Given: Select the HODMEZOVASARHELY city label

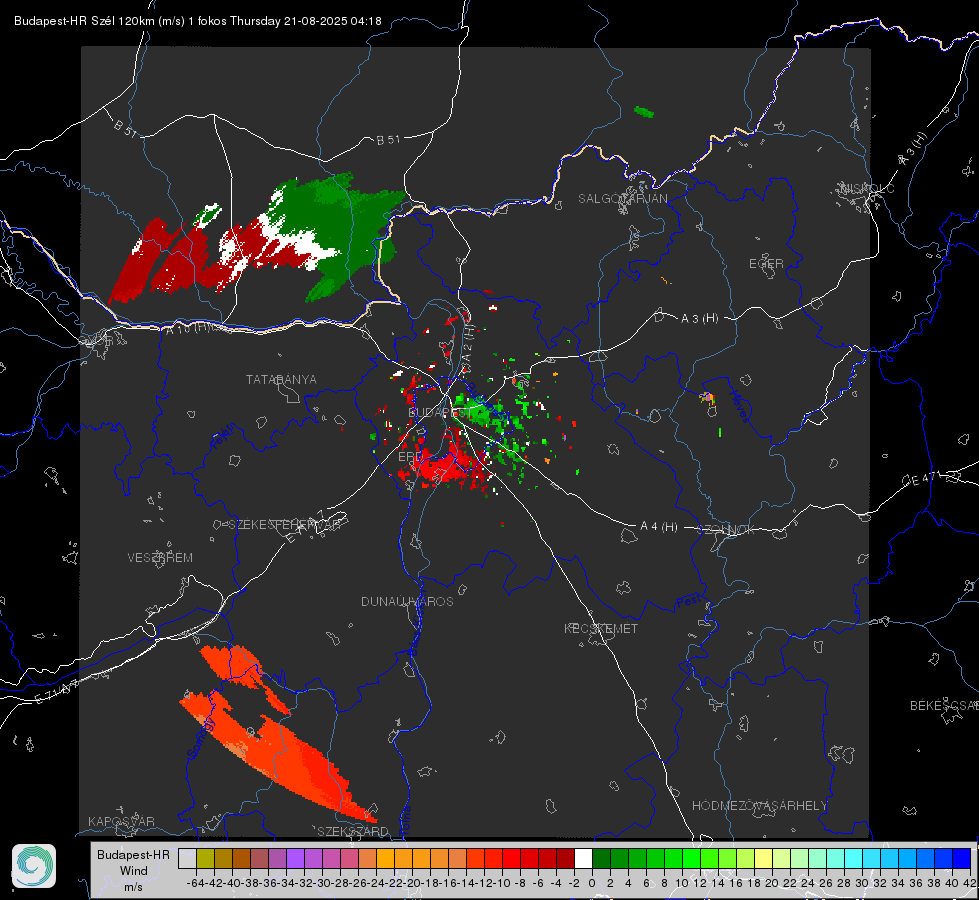Looking at the screenshot, I should pyautogui.click(x=759, y=806).
